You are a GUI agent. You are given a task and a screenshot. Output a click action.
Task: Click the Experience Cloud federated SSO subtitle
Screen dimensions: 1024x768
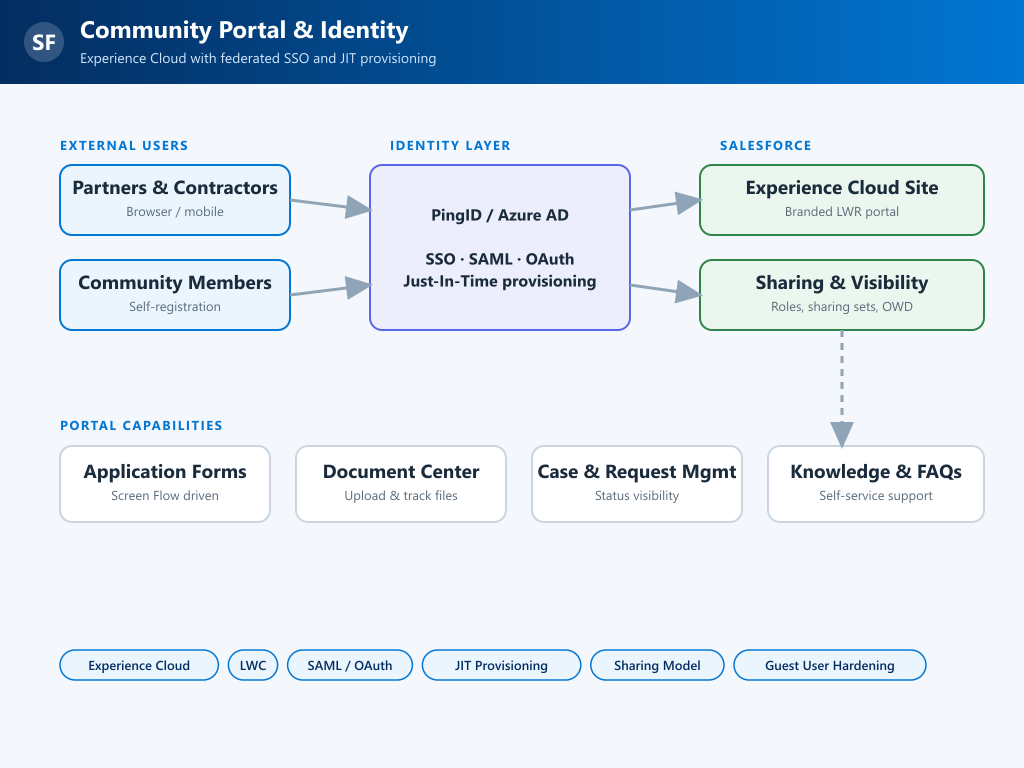(258, 59)
